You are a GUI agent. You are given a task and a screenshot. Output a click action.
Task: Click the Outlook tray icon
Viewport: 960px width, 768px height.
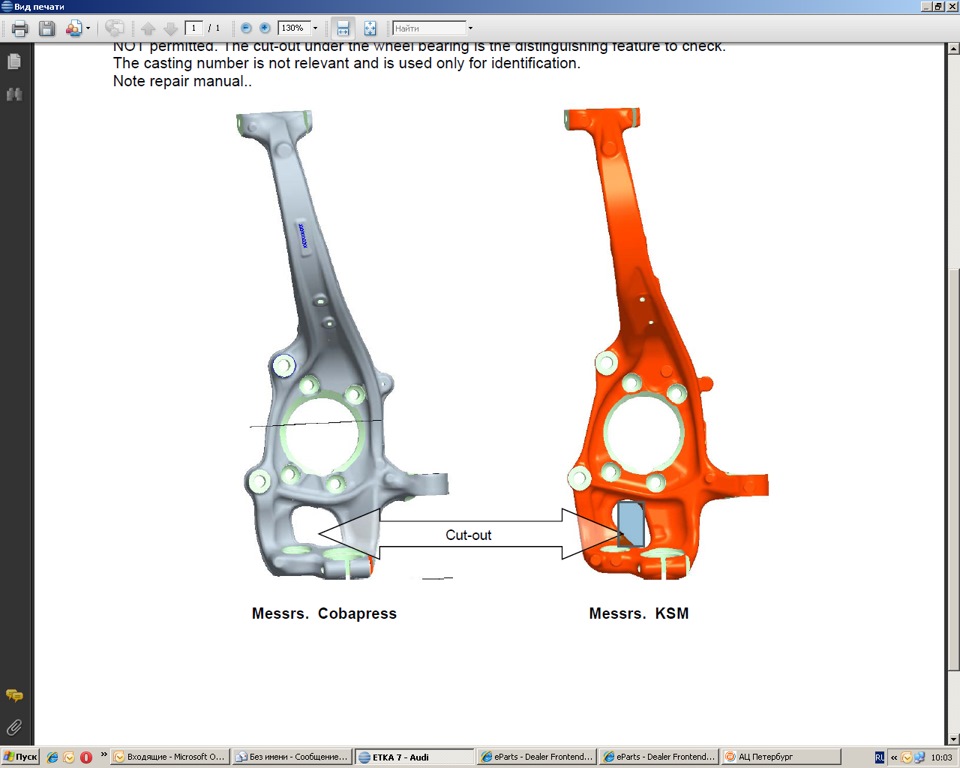(907, 758)
